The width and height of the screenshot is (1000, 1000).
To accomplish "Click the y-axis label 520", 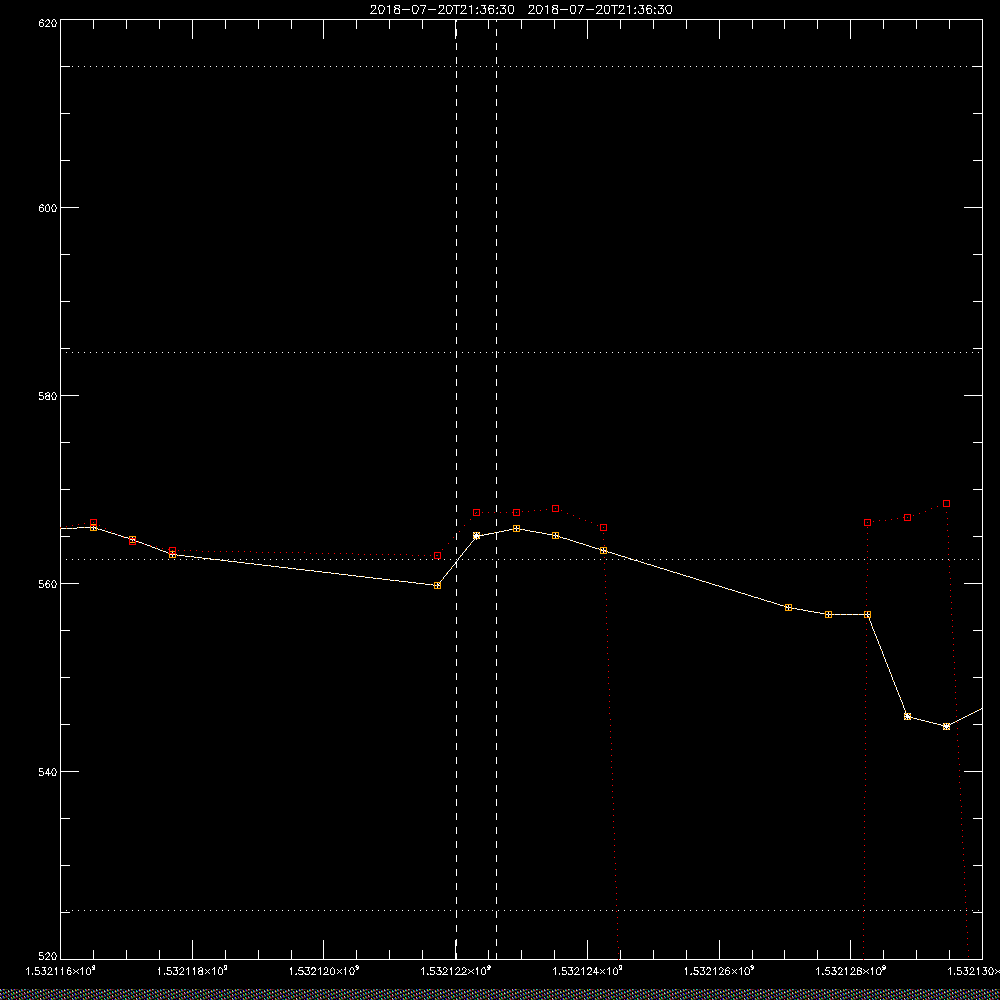I will coord(48,956).
